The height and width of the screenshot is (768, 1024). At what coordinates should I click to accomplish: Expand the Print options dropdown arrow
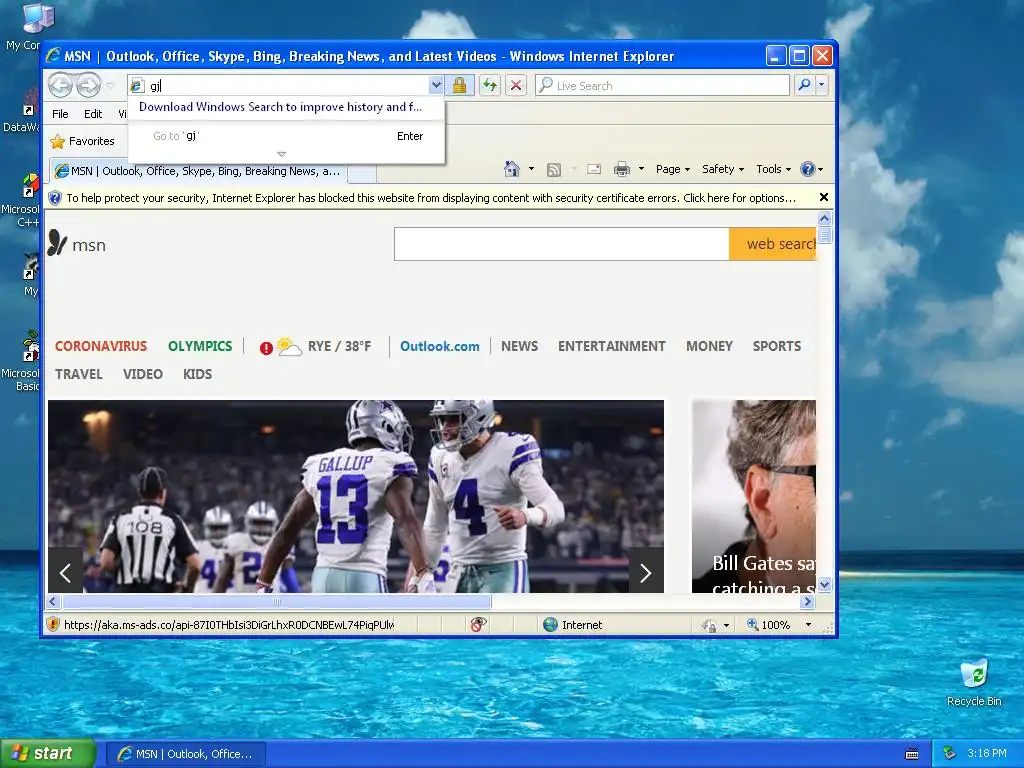(641, 169)
